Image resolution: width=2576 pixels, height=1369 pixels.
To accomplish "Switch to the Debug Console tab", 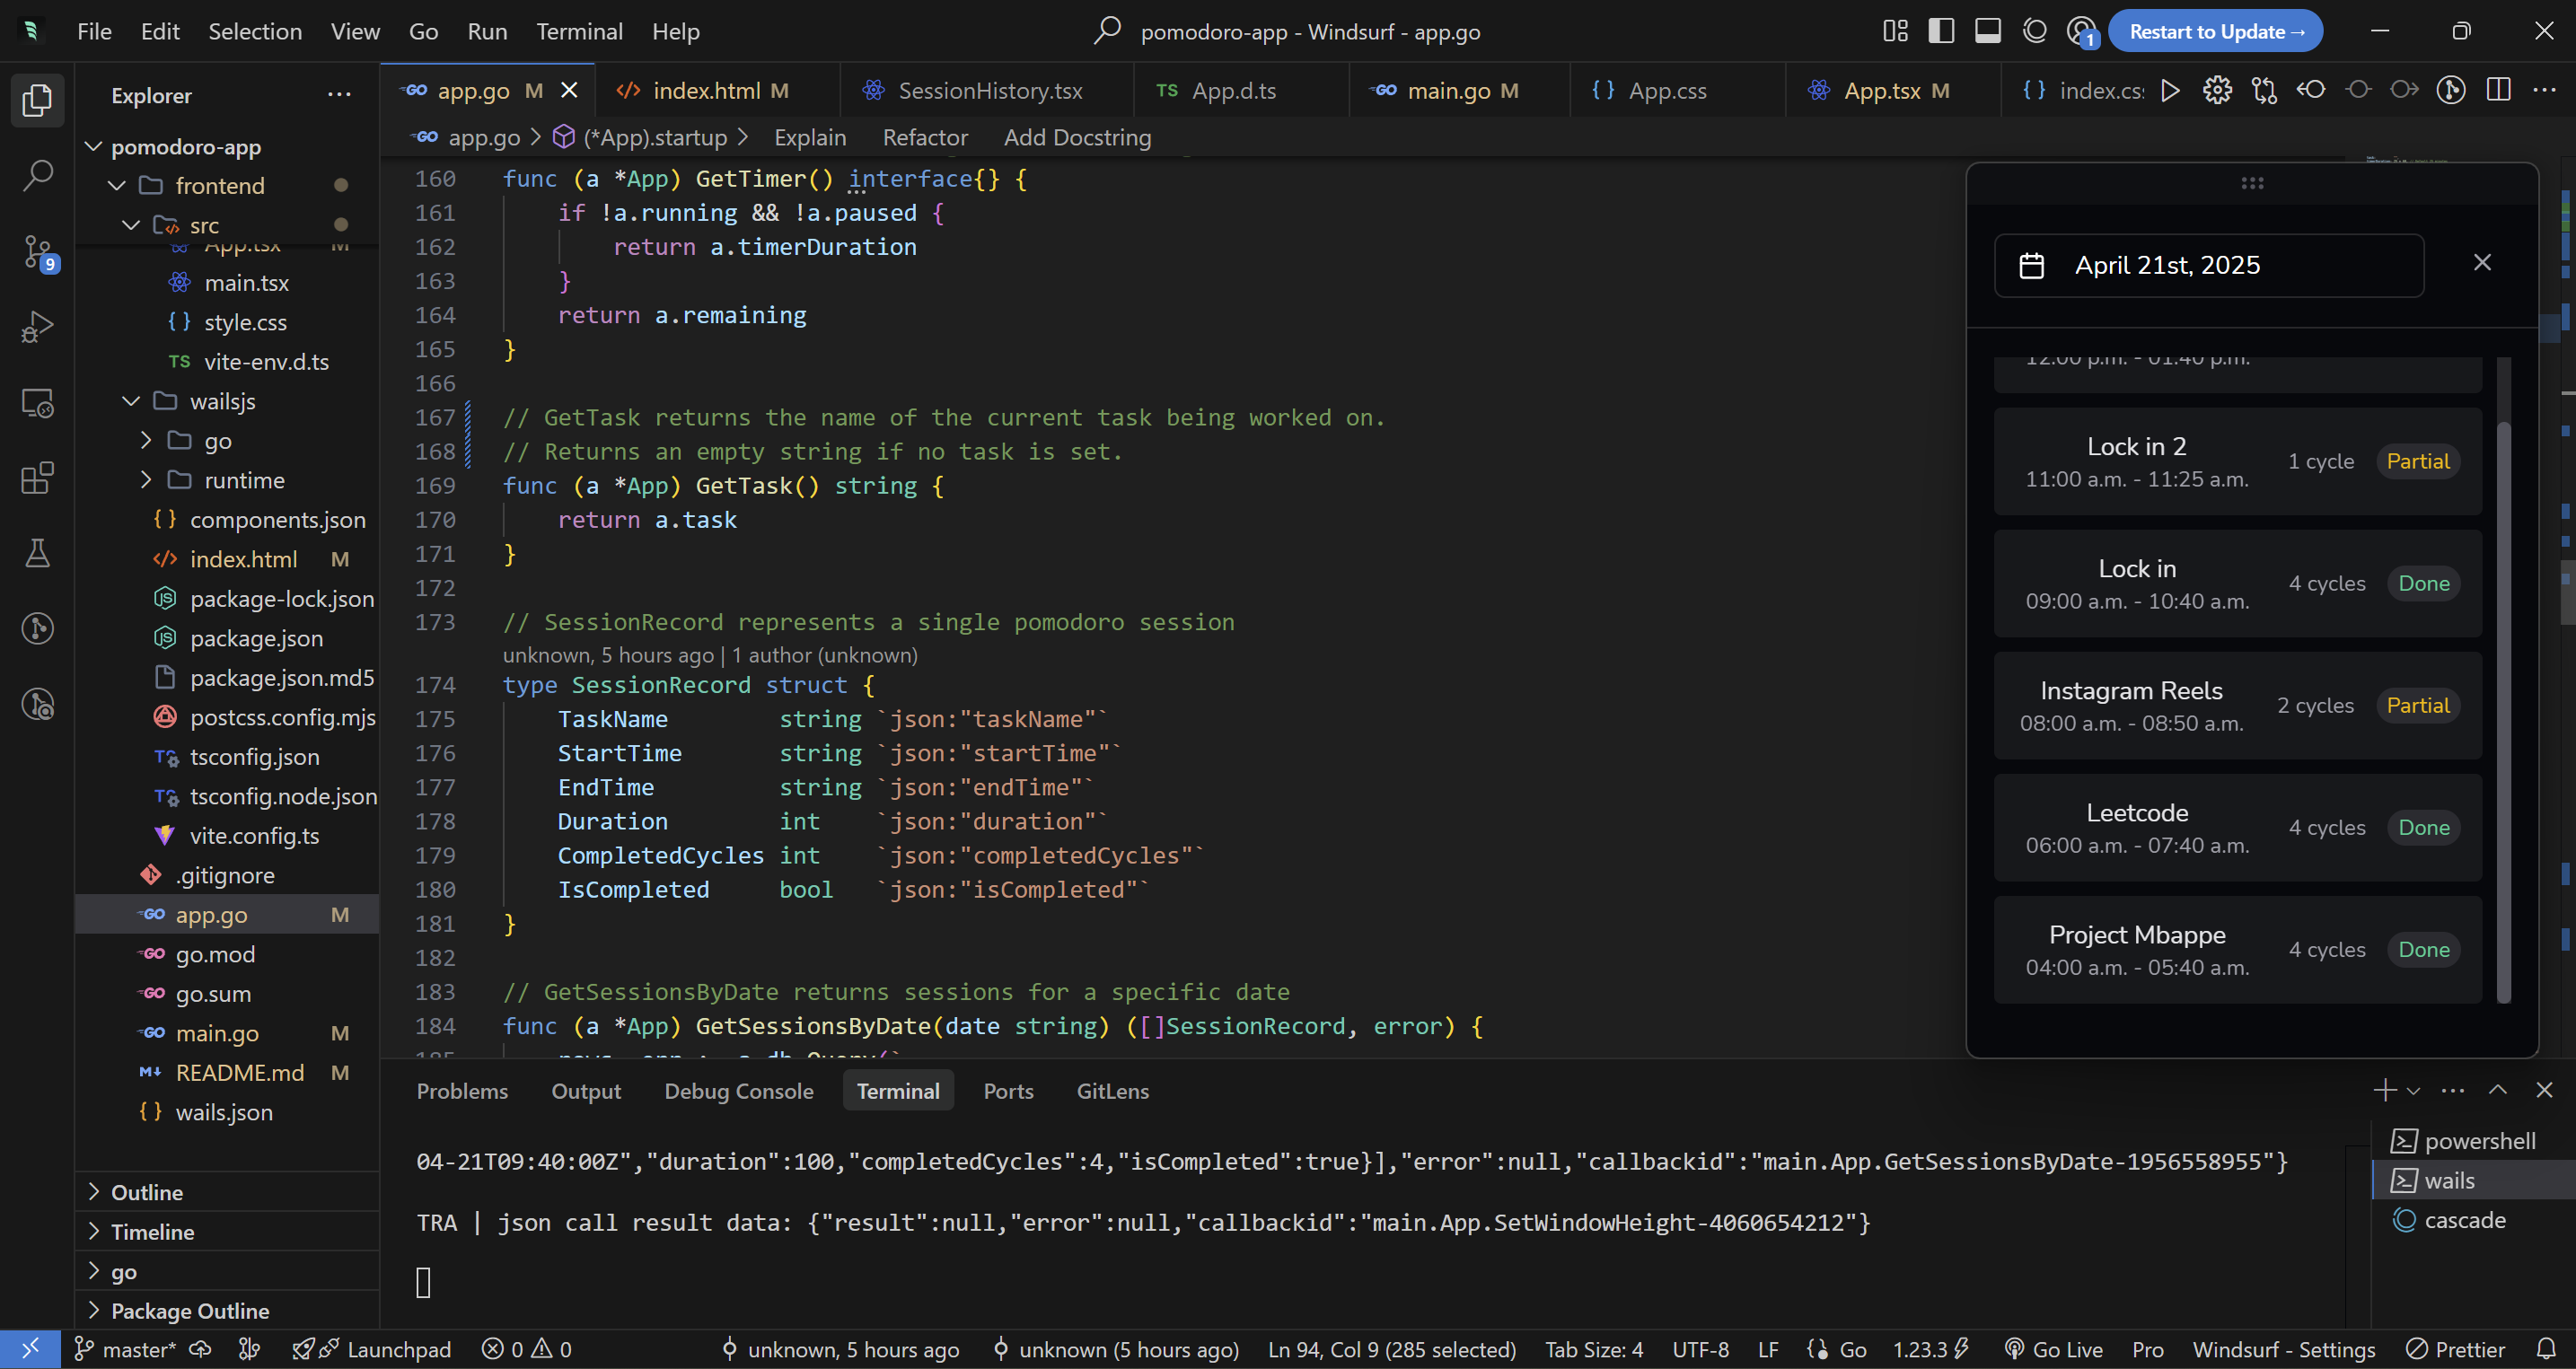I will pyautogui.click(x=738, y=1091).
